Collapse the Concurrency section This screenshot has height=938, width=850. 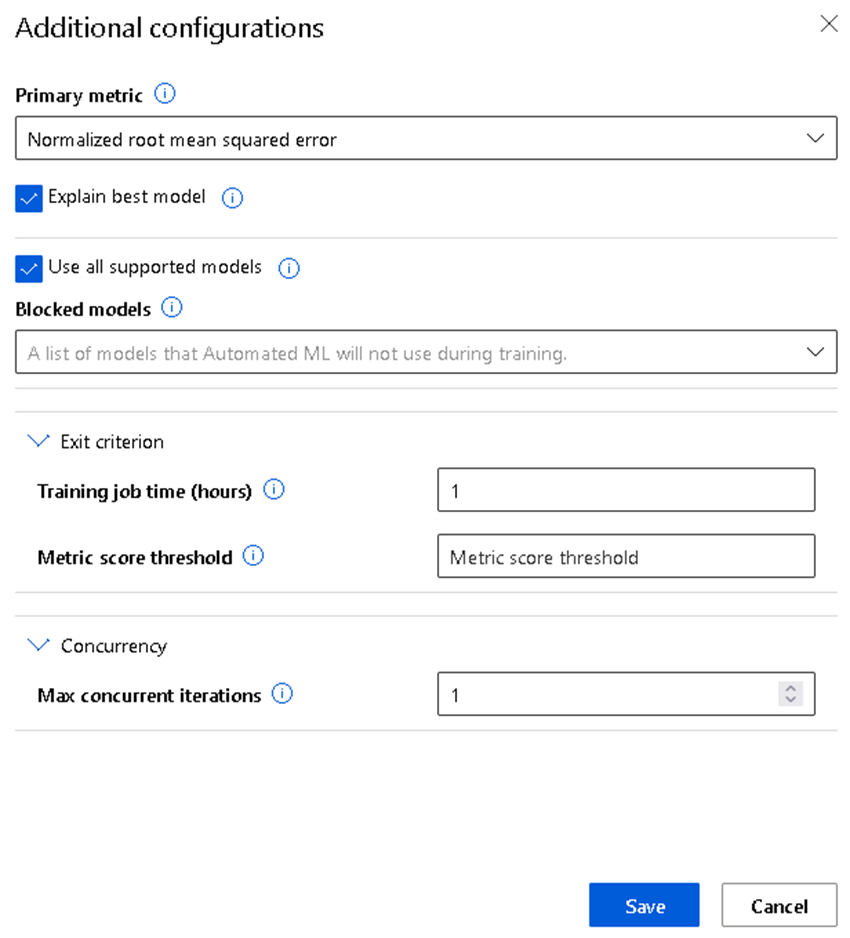[x=38, y=645]
